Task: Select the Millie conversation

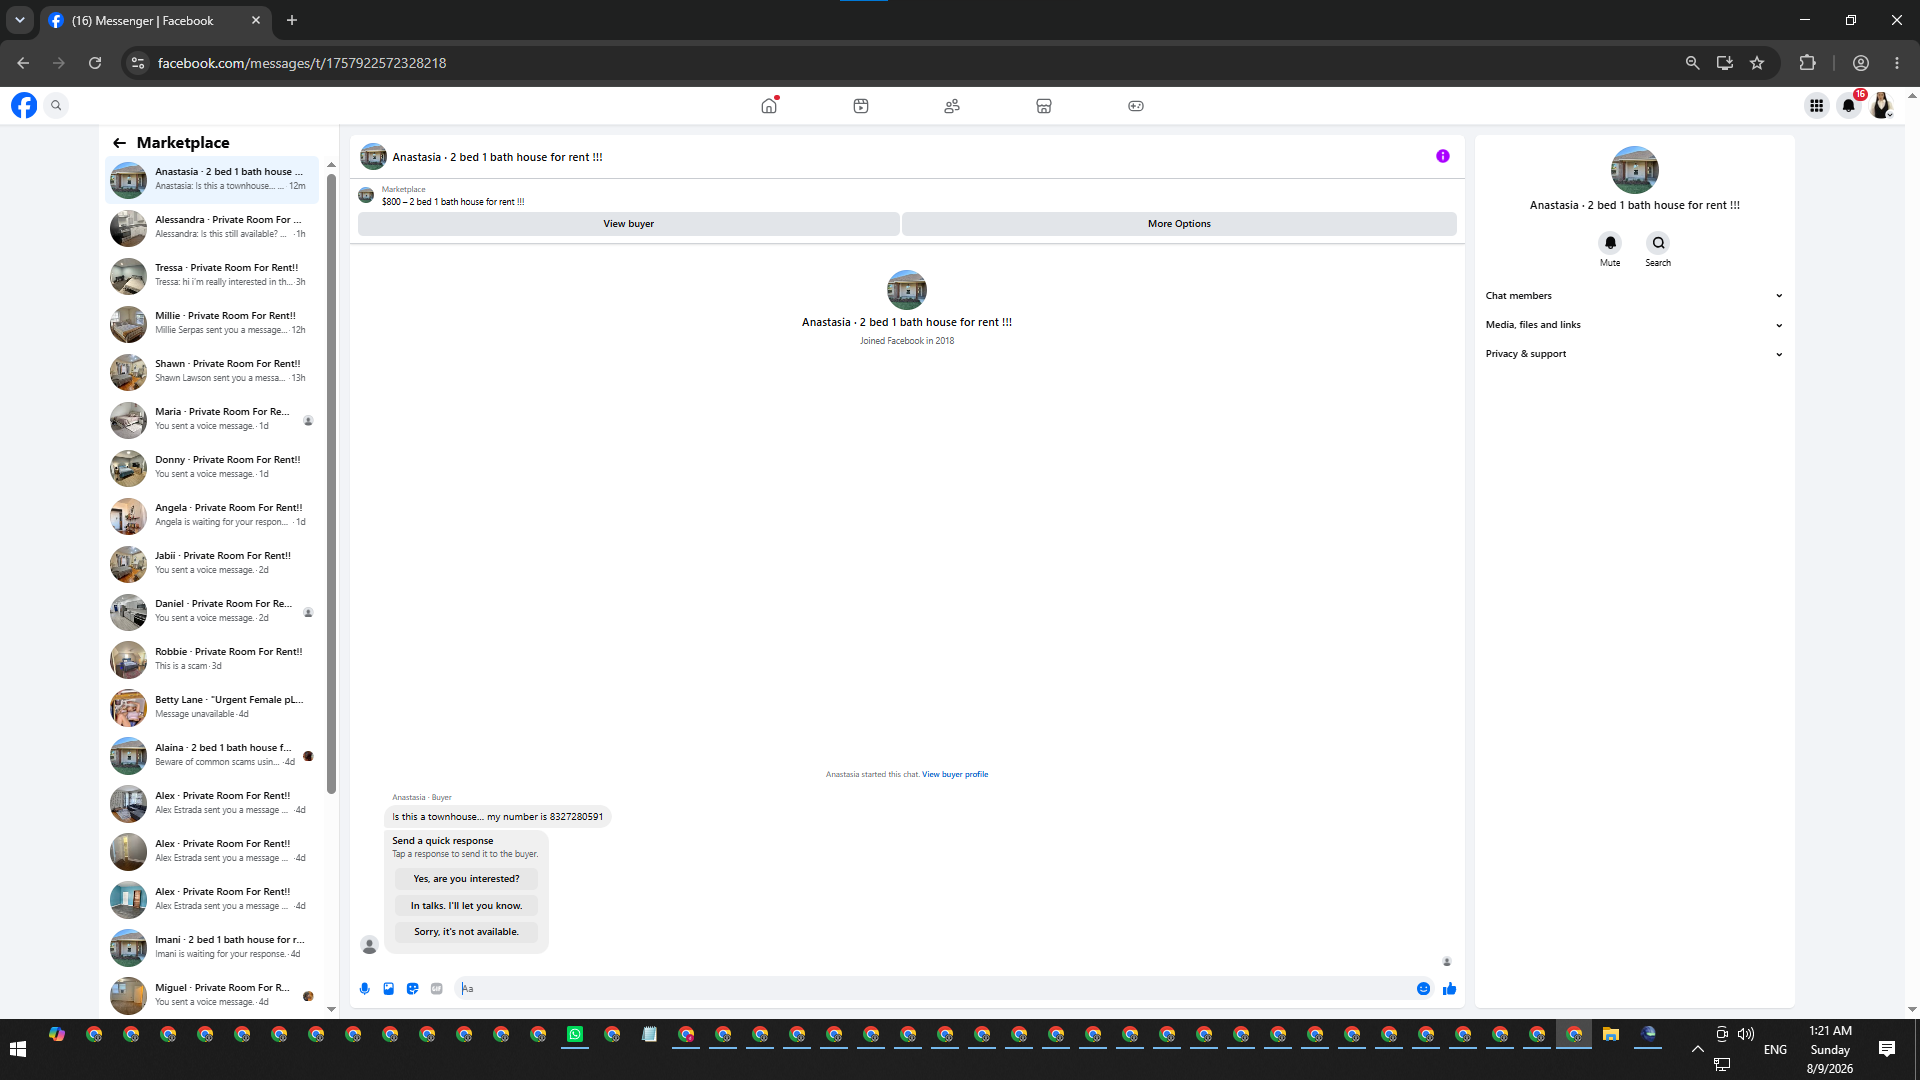Action: pos(212,324)
